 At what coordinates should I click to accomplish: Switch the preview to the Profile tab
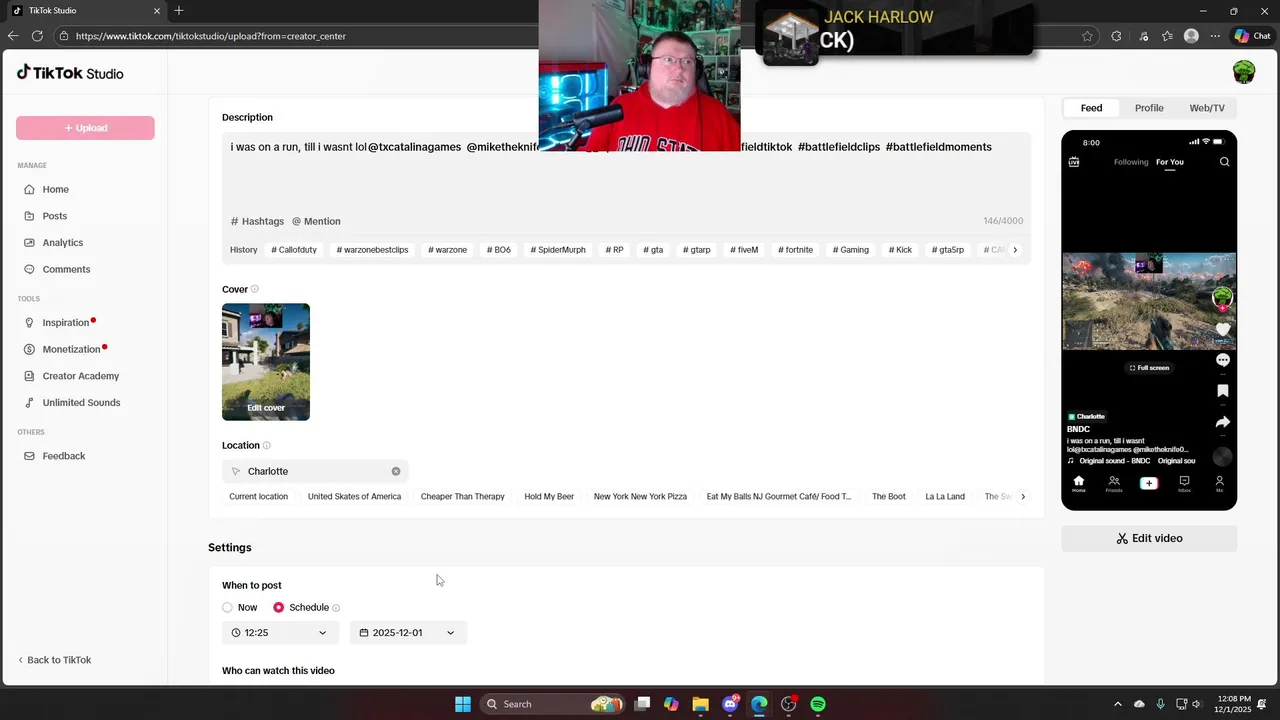(1149, 108)
